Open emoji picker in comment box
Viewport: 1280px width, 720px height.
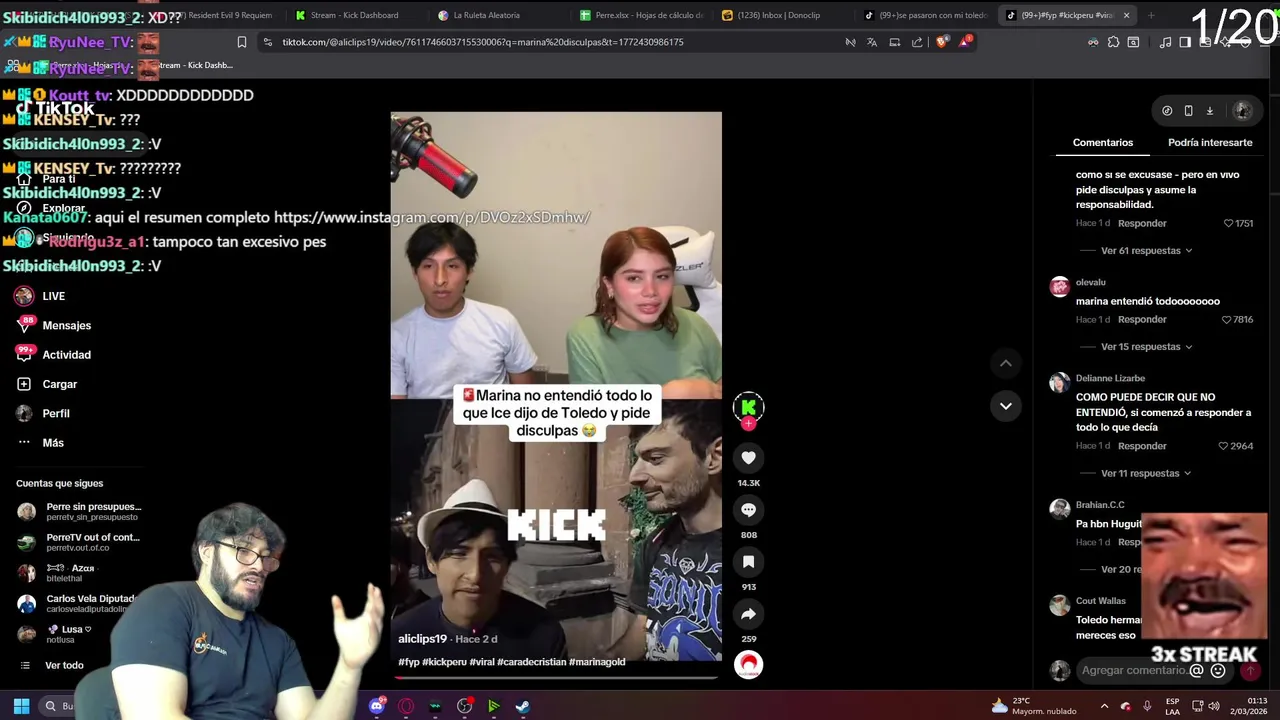(x=1218, y=671)
